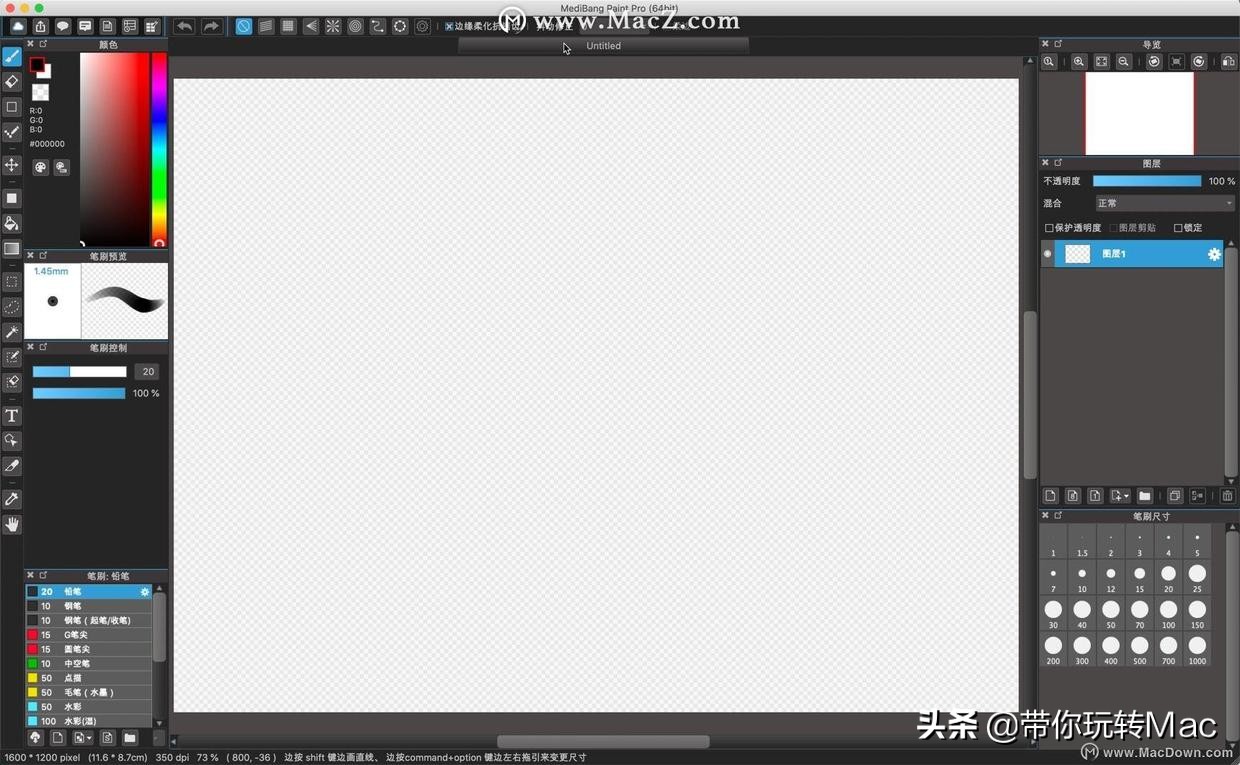
Task: Click the 图层1 layer settings gear
Action: [1213, 254]
